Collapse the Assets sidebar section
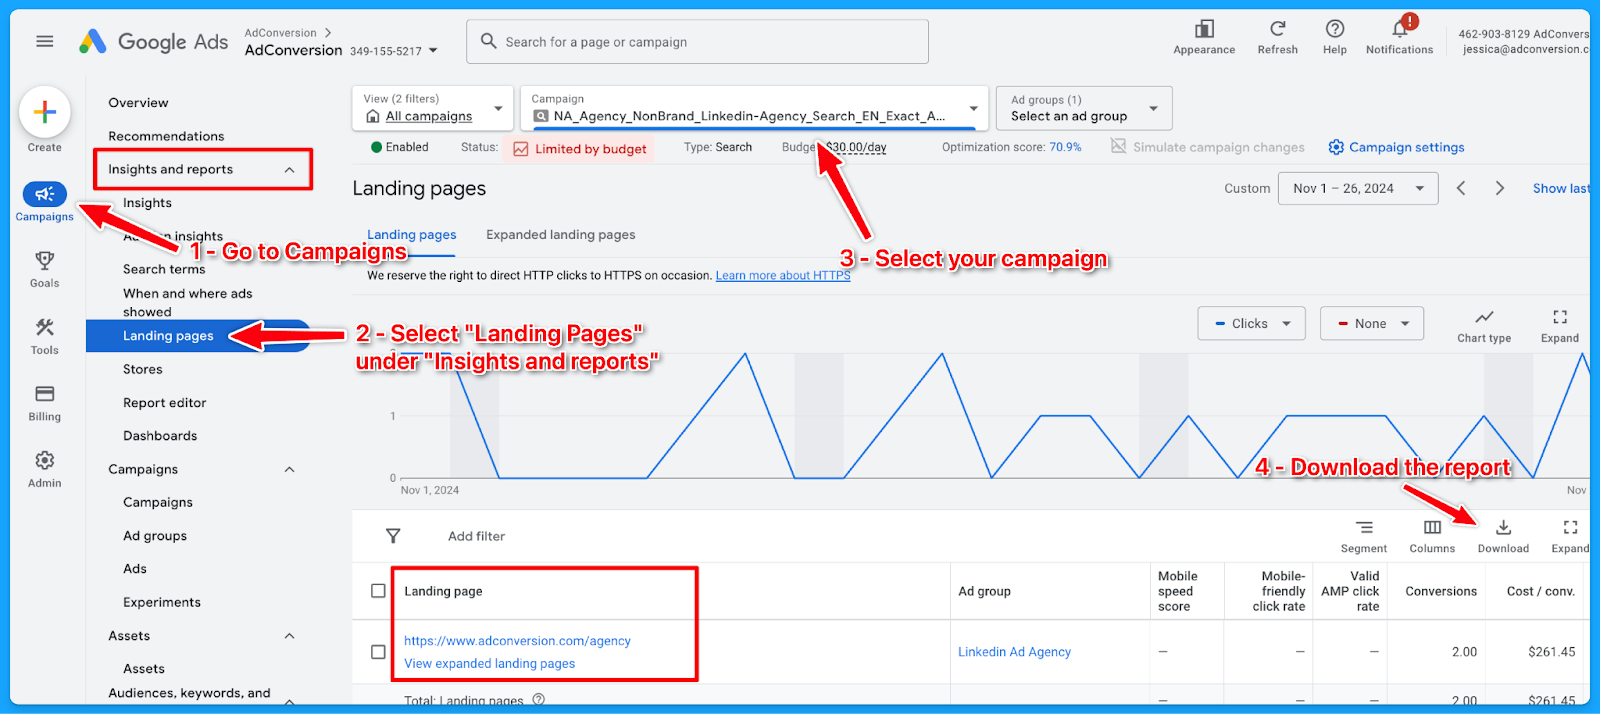Viewport: 1600px width, 714px height. (289, 636)
